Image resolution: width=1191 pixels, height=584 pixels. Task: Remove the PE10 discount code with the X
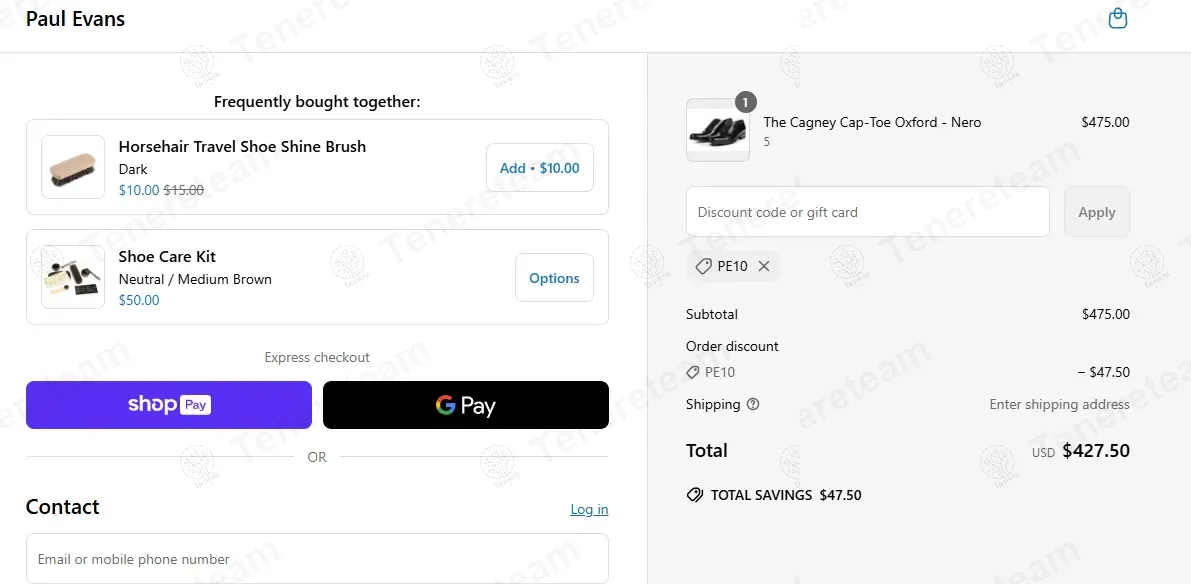(x=764, y=266)
